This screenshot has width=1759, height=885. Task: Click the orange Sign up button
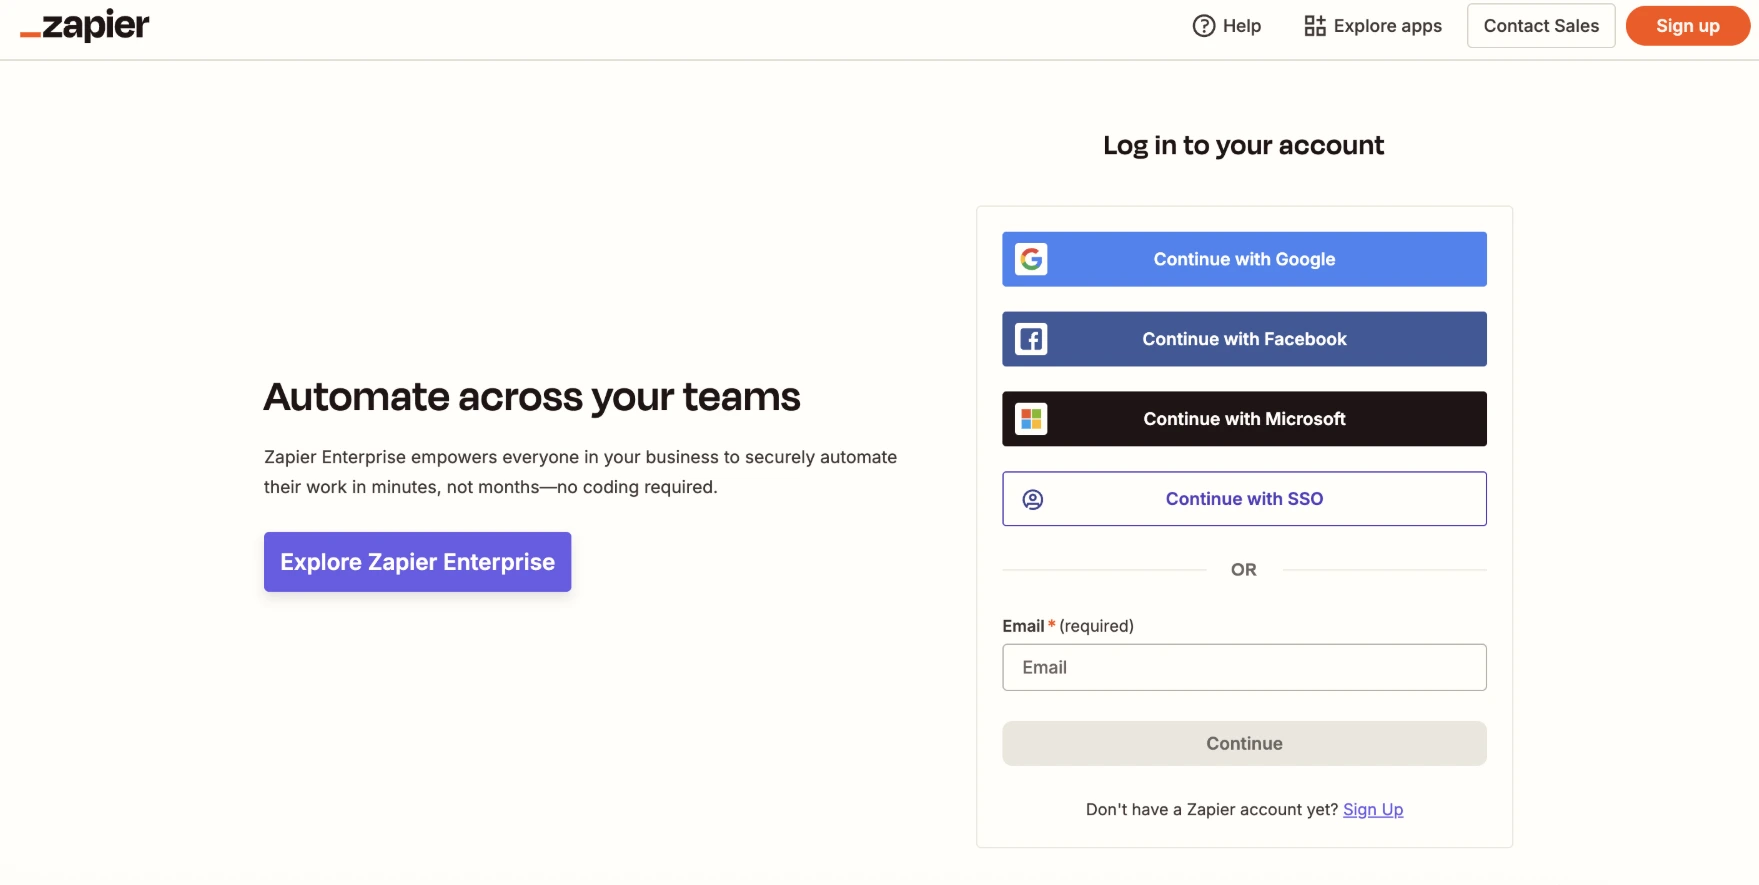1688,26
